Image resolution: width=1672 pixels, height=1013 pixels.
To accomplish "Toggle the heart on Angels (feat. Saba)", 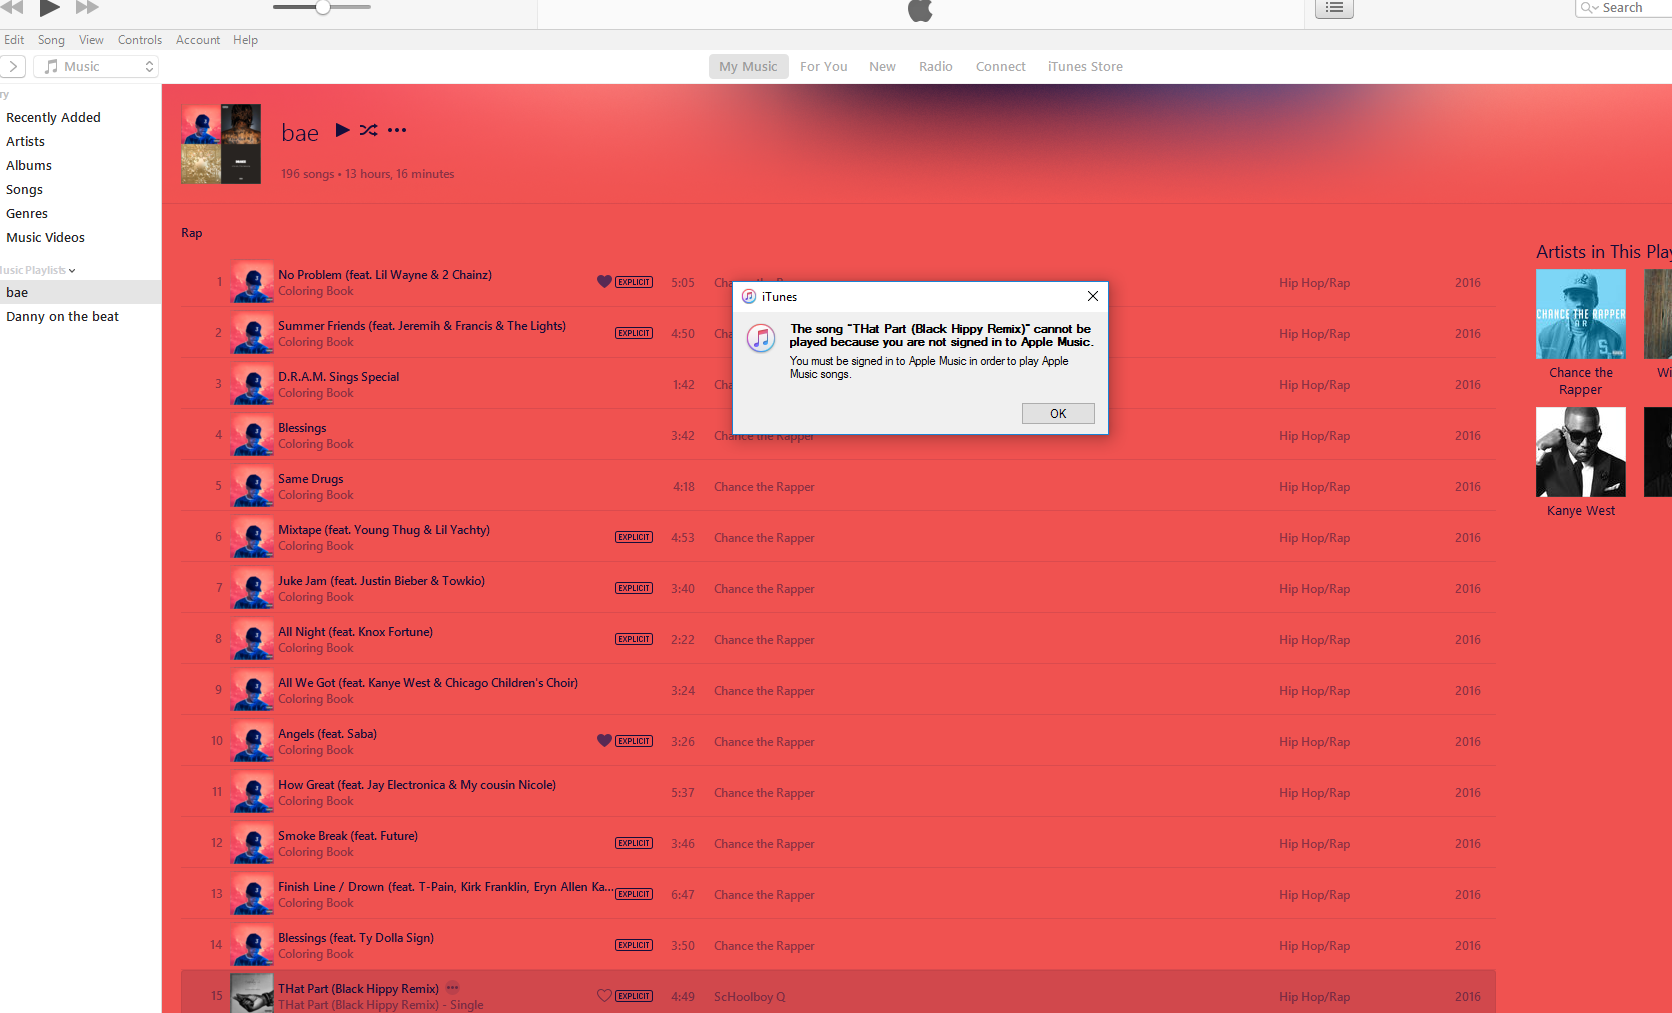I will [x=604, y=741].
